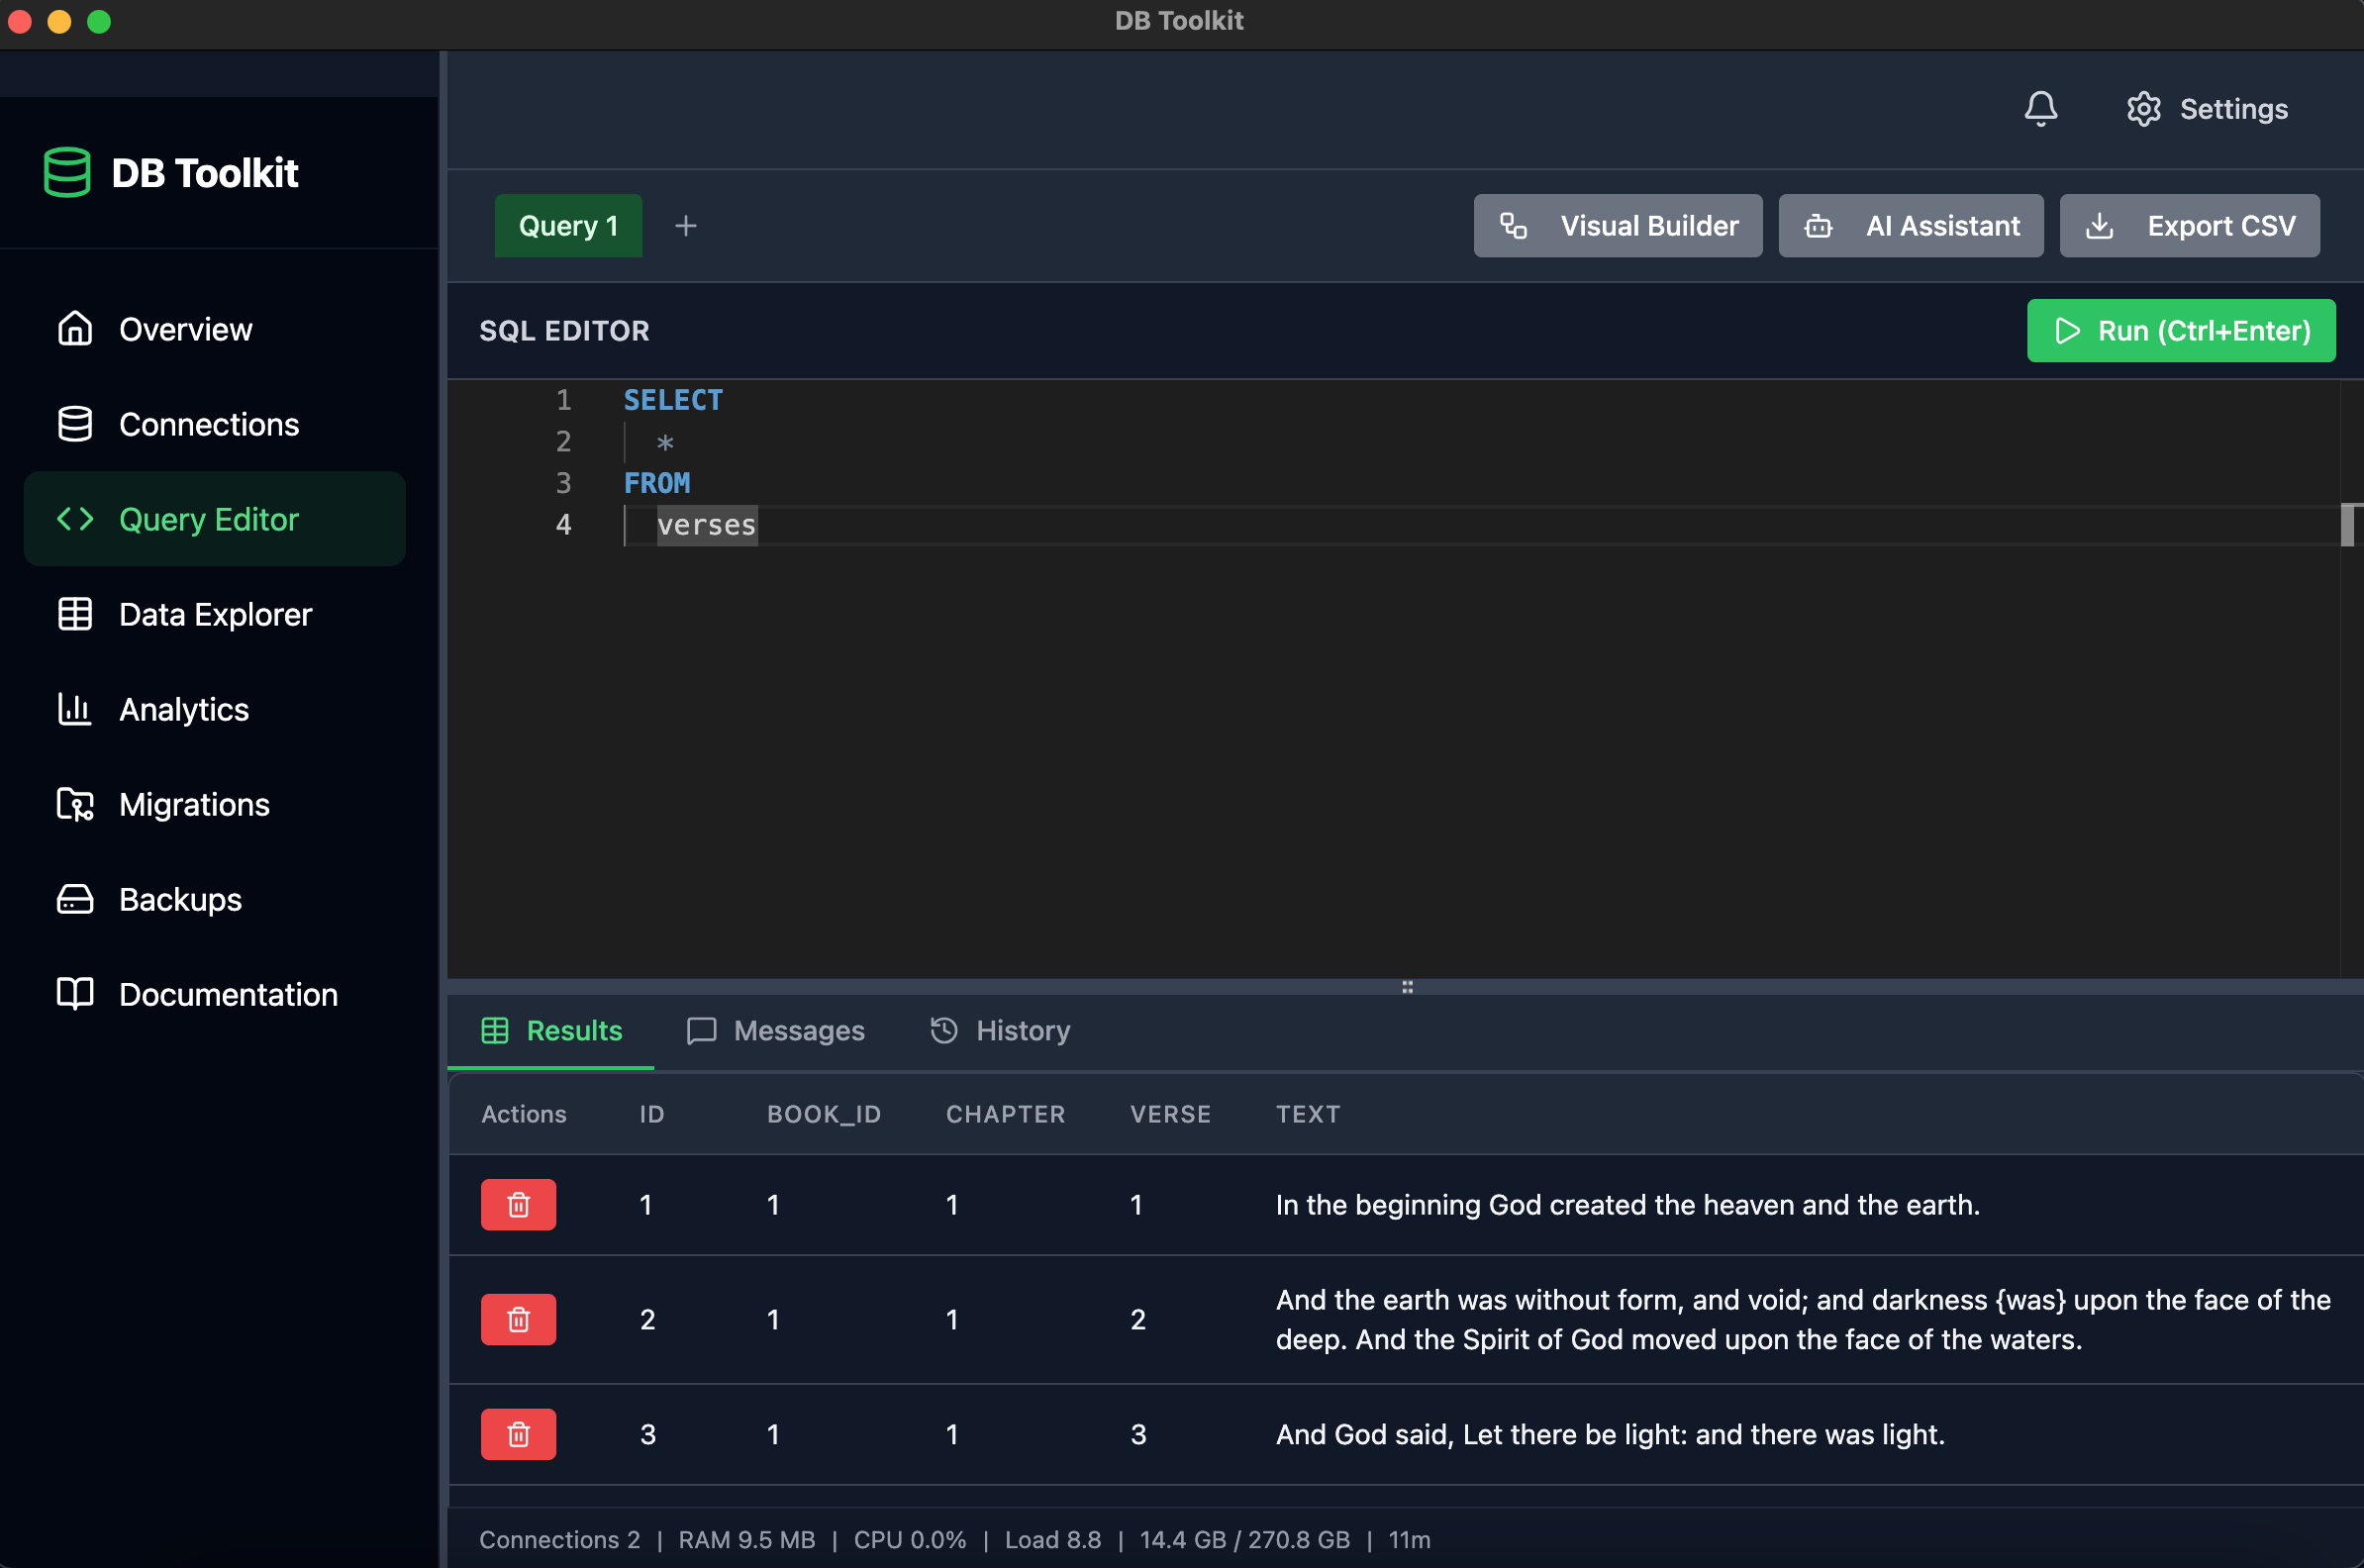Open the AI Assistant
The width and height of the screenshot is (2364, 1568).
1910,225
